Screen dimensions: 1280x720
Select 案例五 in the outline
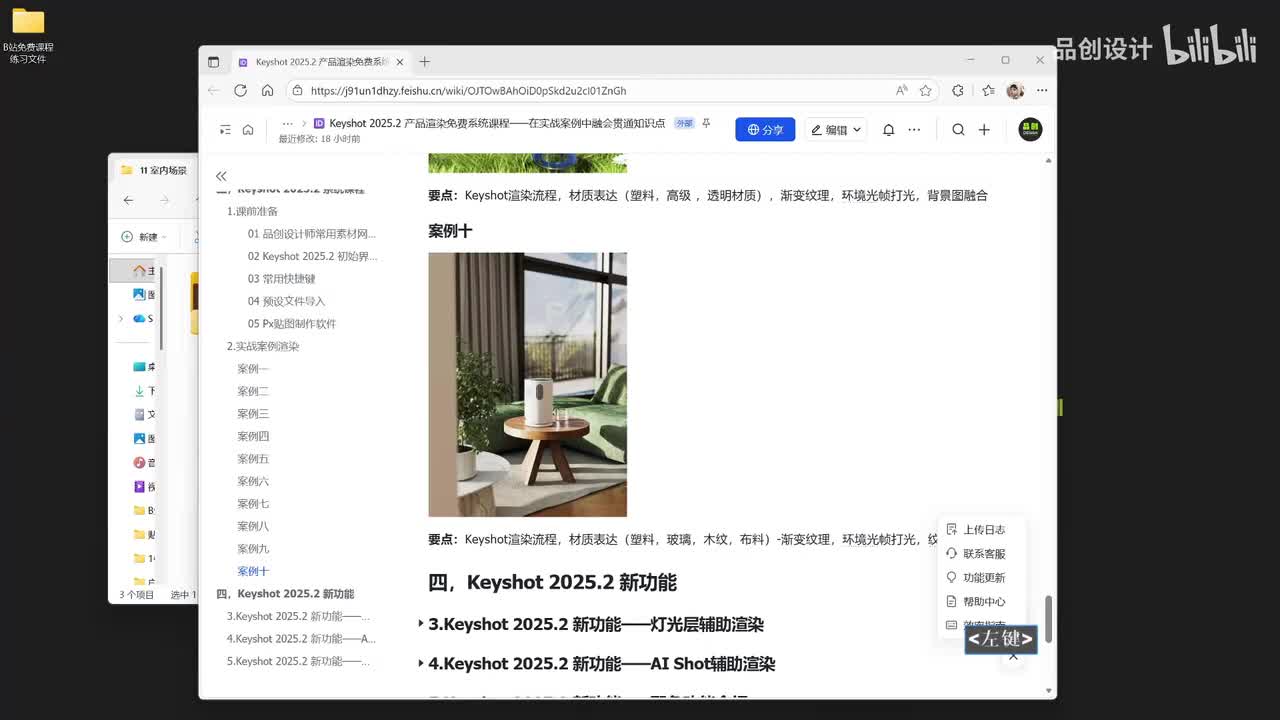(x=253, y=459)
